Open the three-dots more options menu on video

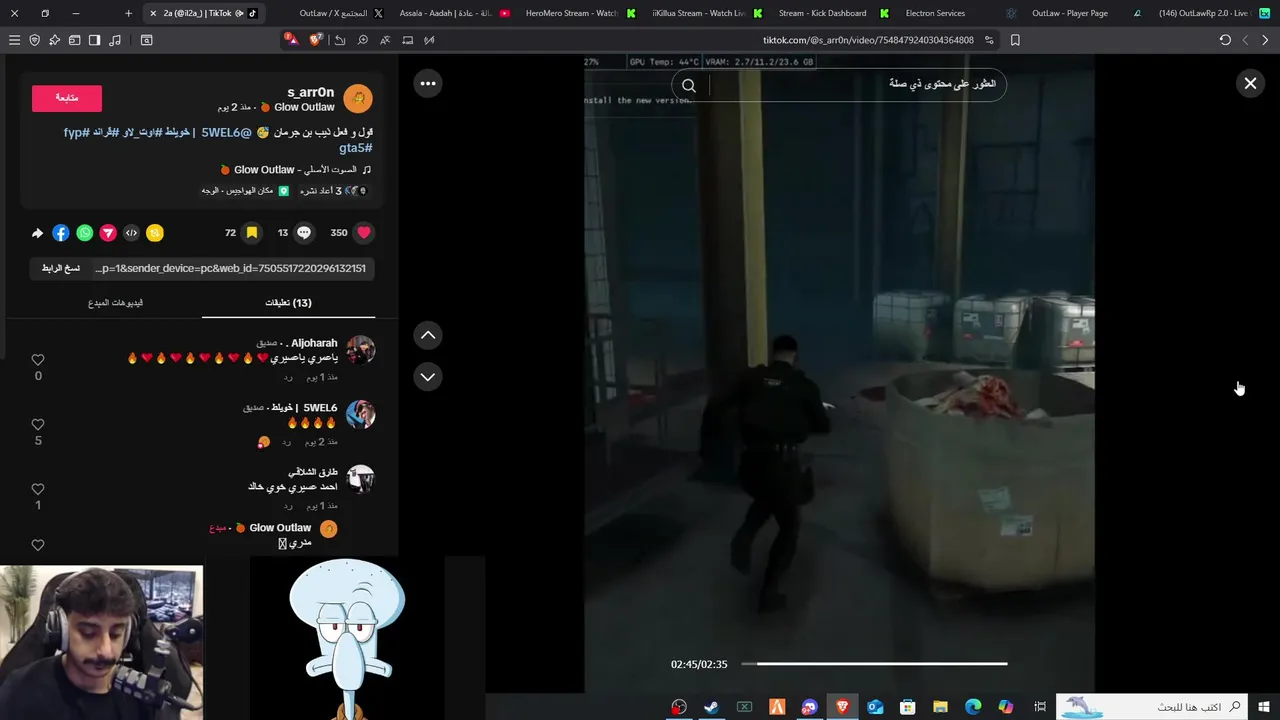[x=428, y=84]
